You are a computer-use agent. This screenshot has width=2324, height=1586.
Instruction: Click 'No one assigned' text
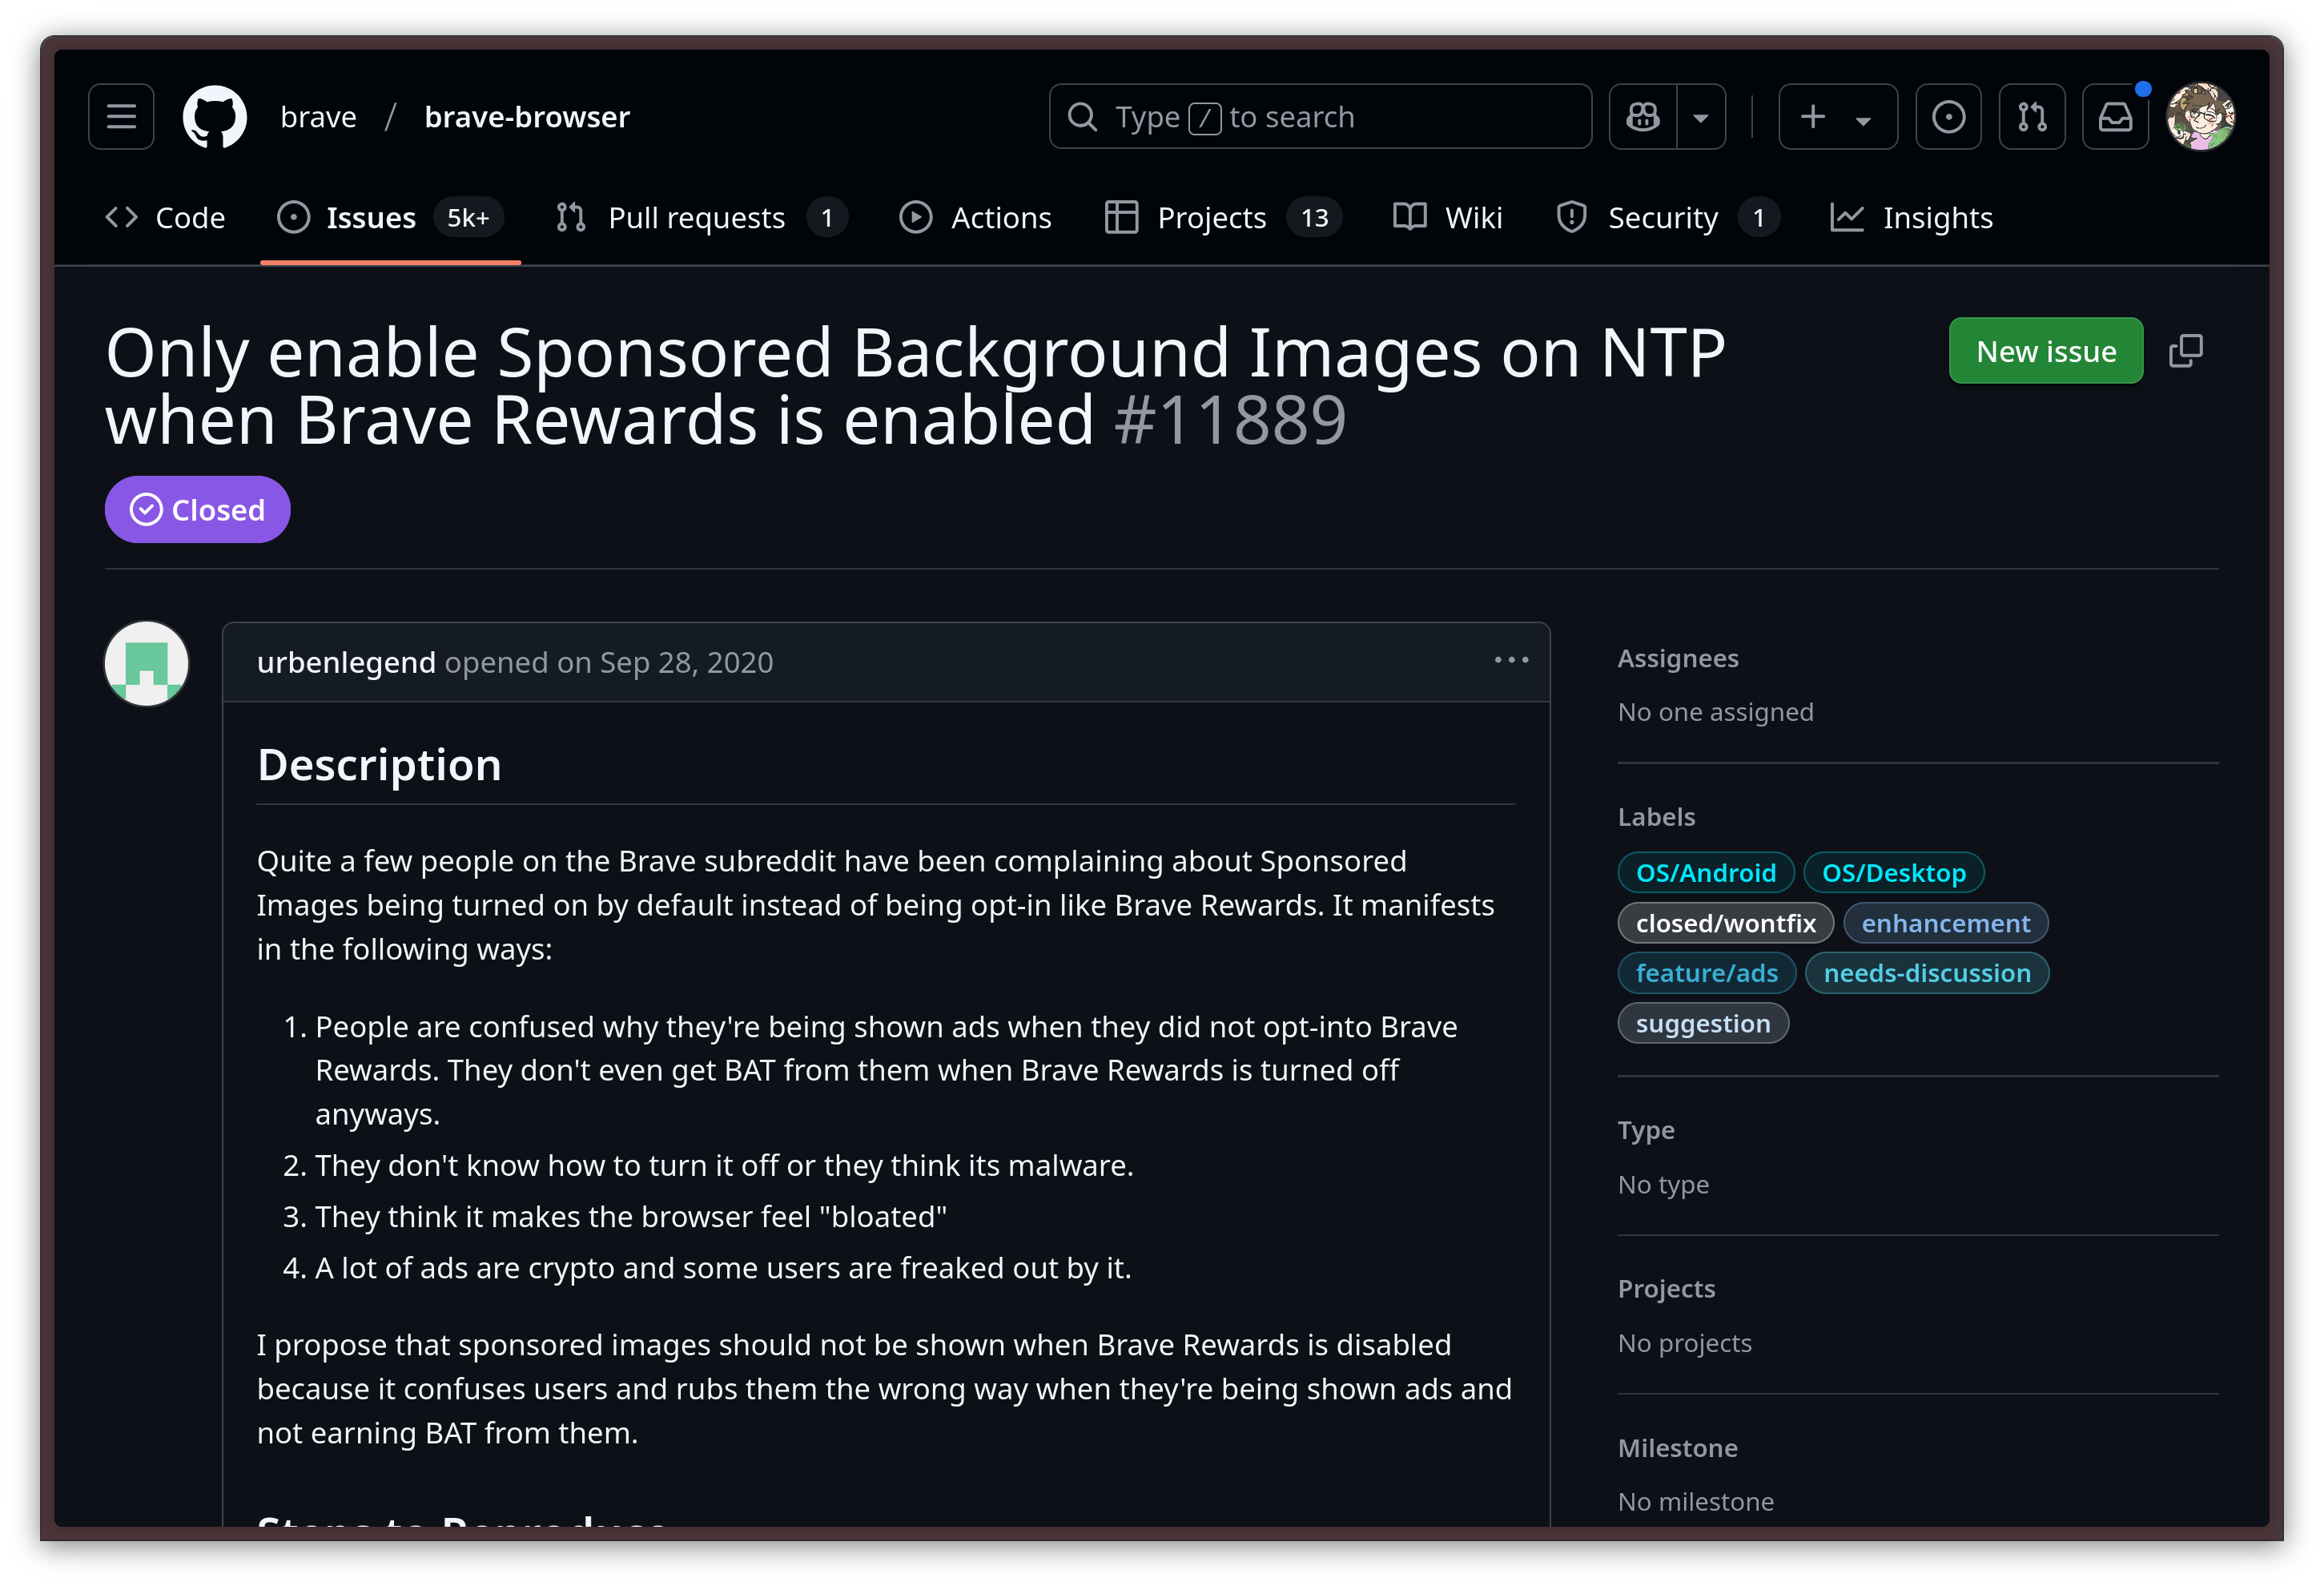pos(1715,712)
